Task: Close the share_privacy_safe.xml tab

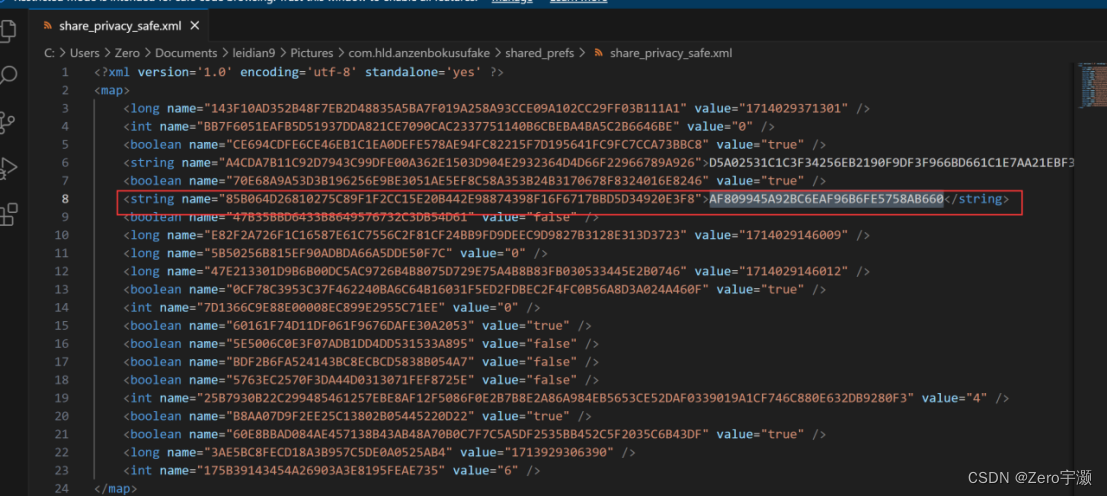Action: click(195, 26)
